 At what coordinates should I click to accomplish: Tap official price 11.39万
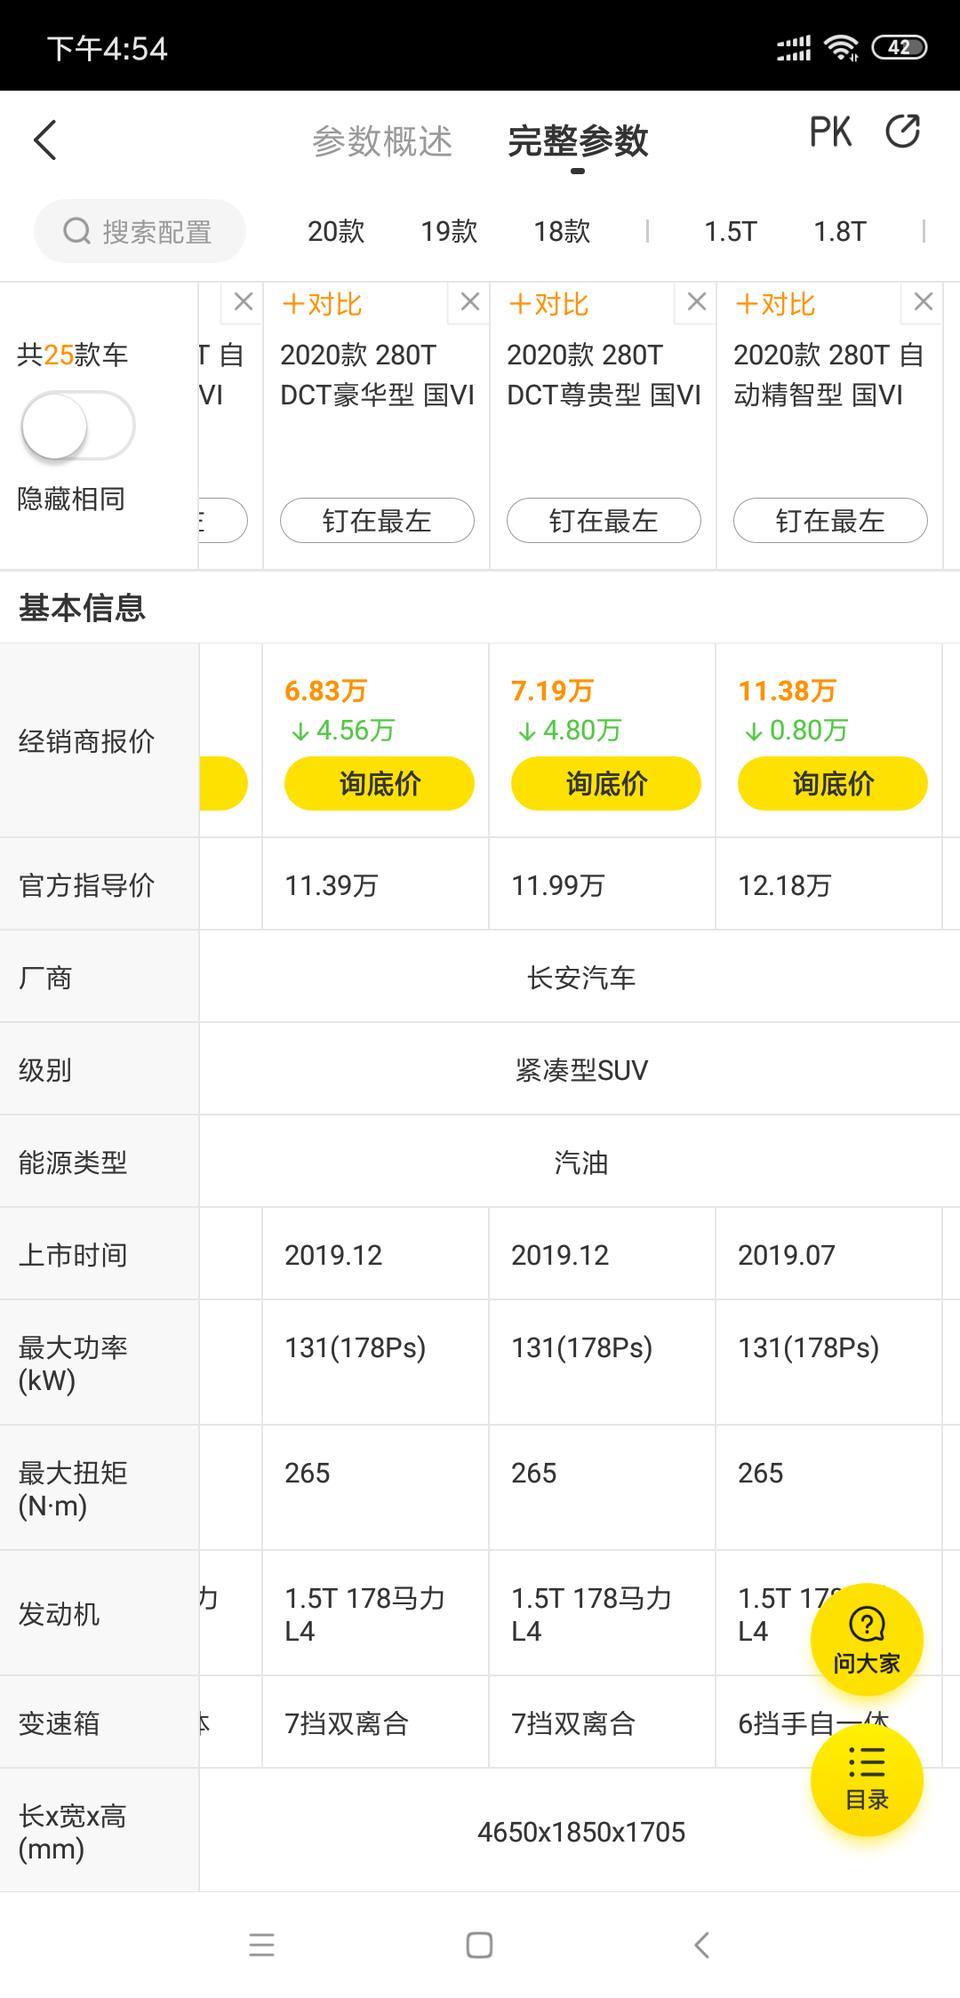[x=331, y=885]
